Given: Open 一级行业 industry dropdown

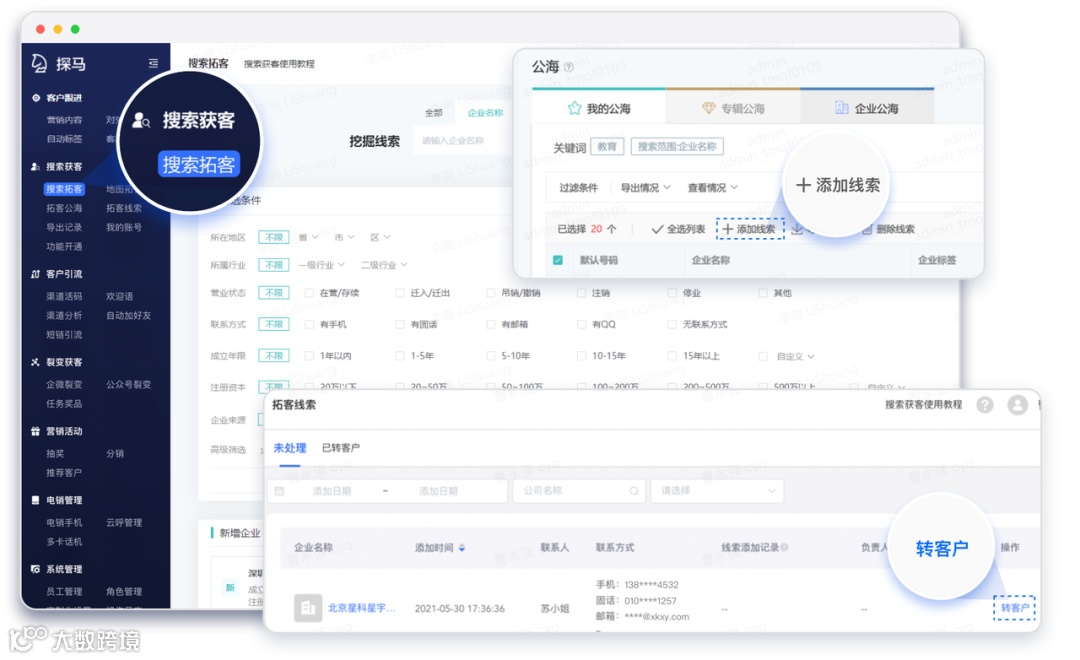Looking at the screenshot, I should [322, 265].
